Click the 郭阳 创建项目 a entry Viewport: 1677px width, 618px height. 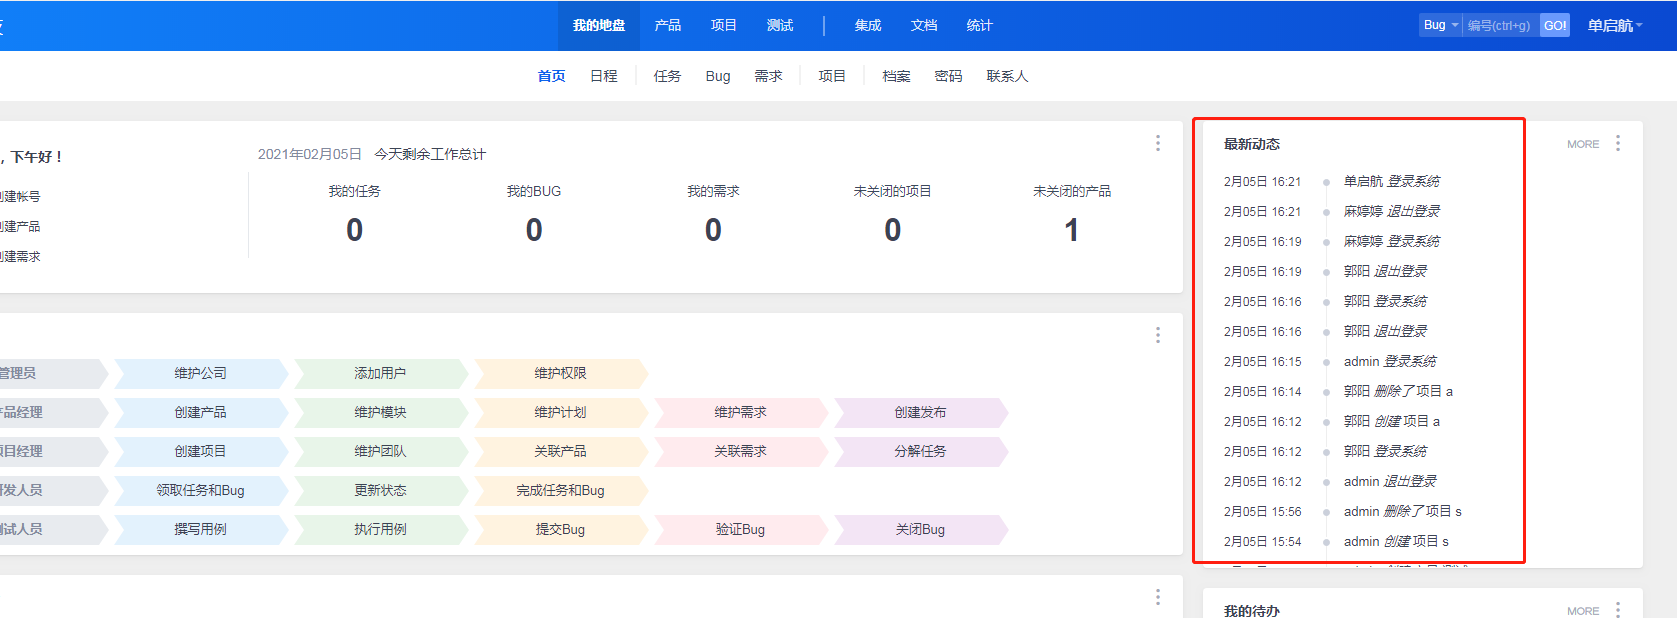coord(1392,421)
